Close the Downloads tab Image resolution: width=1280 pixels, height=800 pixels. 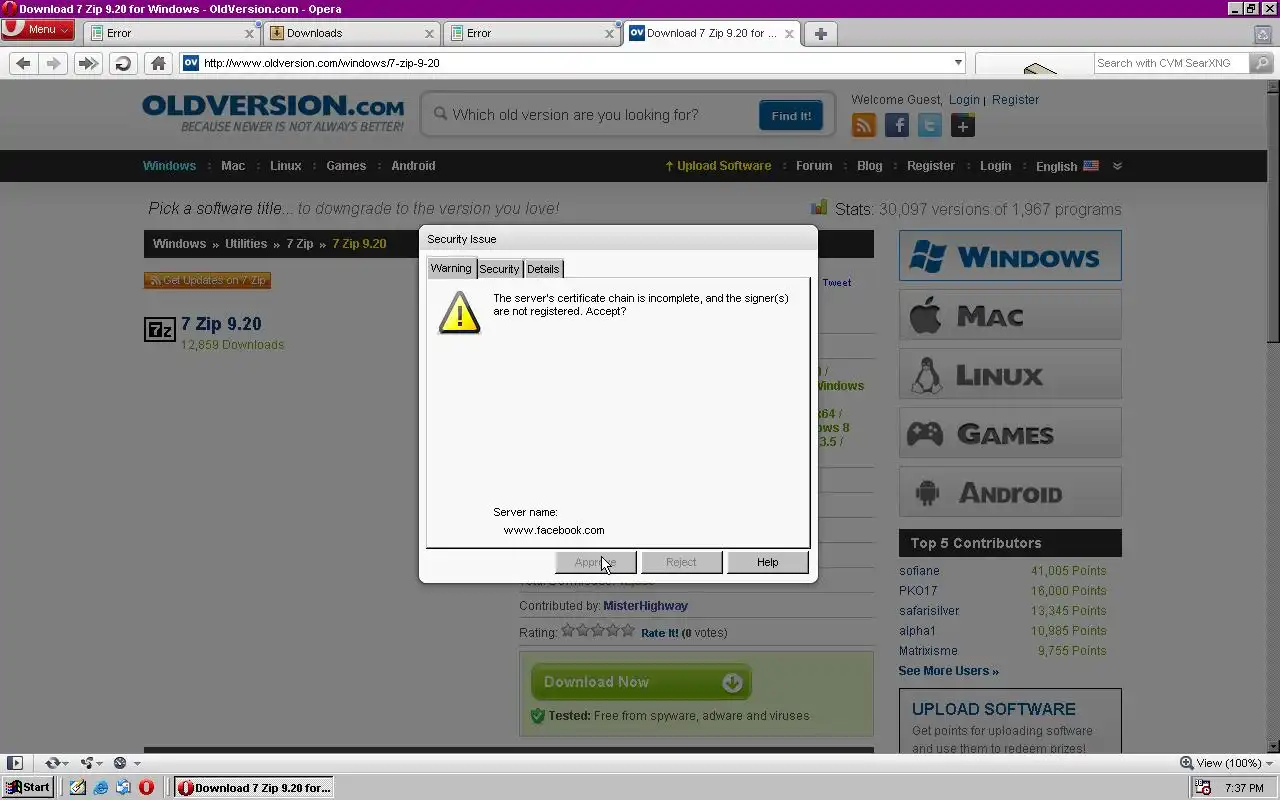[x=429, y=33]
